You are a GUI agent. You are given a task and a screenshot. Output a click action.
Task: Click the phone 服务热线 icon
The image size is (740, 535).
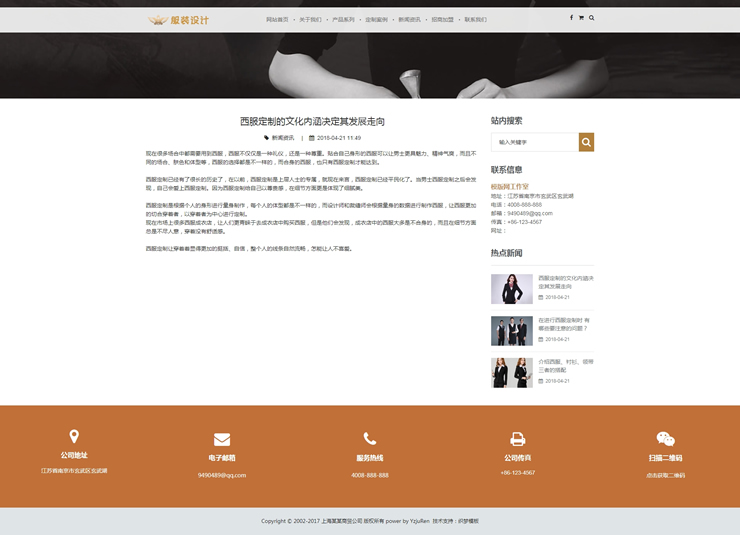pyautogui.click(x=370, y=439)
